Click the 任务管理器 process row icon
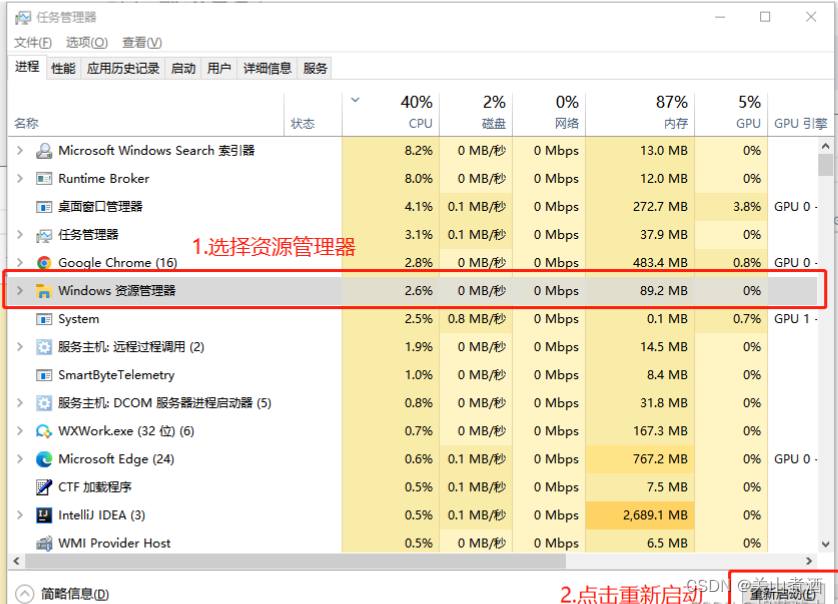This screenshot has width=838, height=604. [44, 235]
